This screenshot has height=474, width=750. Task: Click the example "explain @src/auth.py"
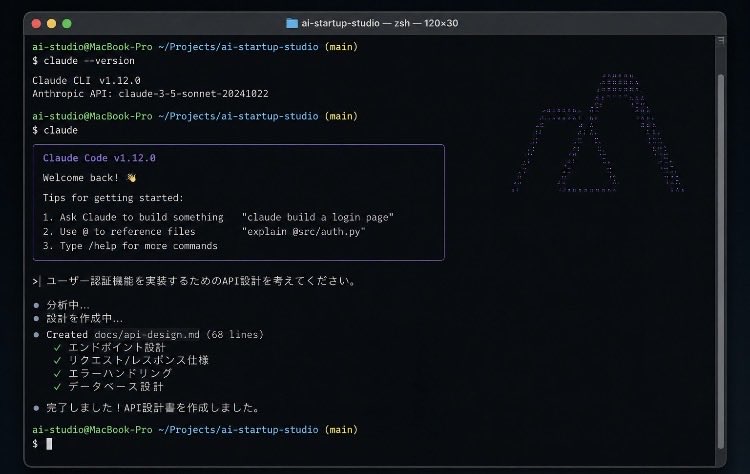[x=304, y=231]
